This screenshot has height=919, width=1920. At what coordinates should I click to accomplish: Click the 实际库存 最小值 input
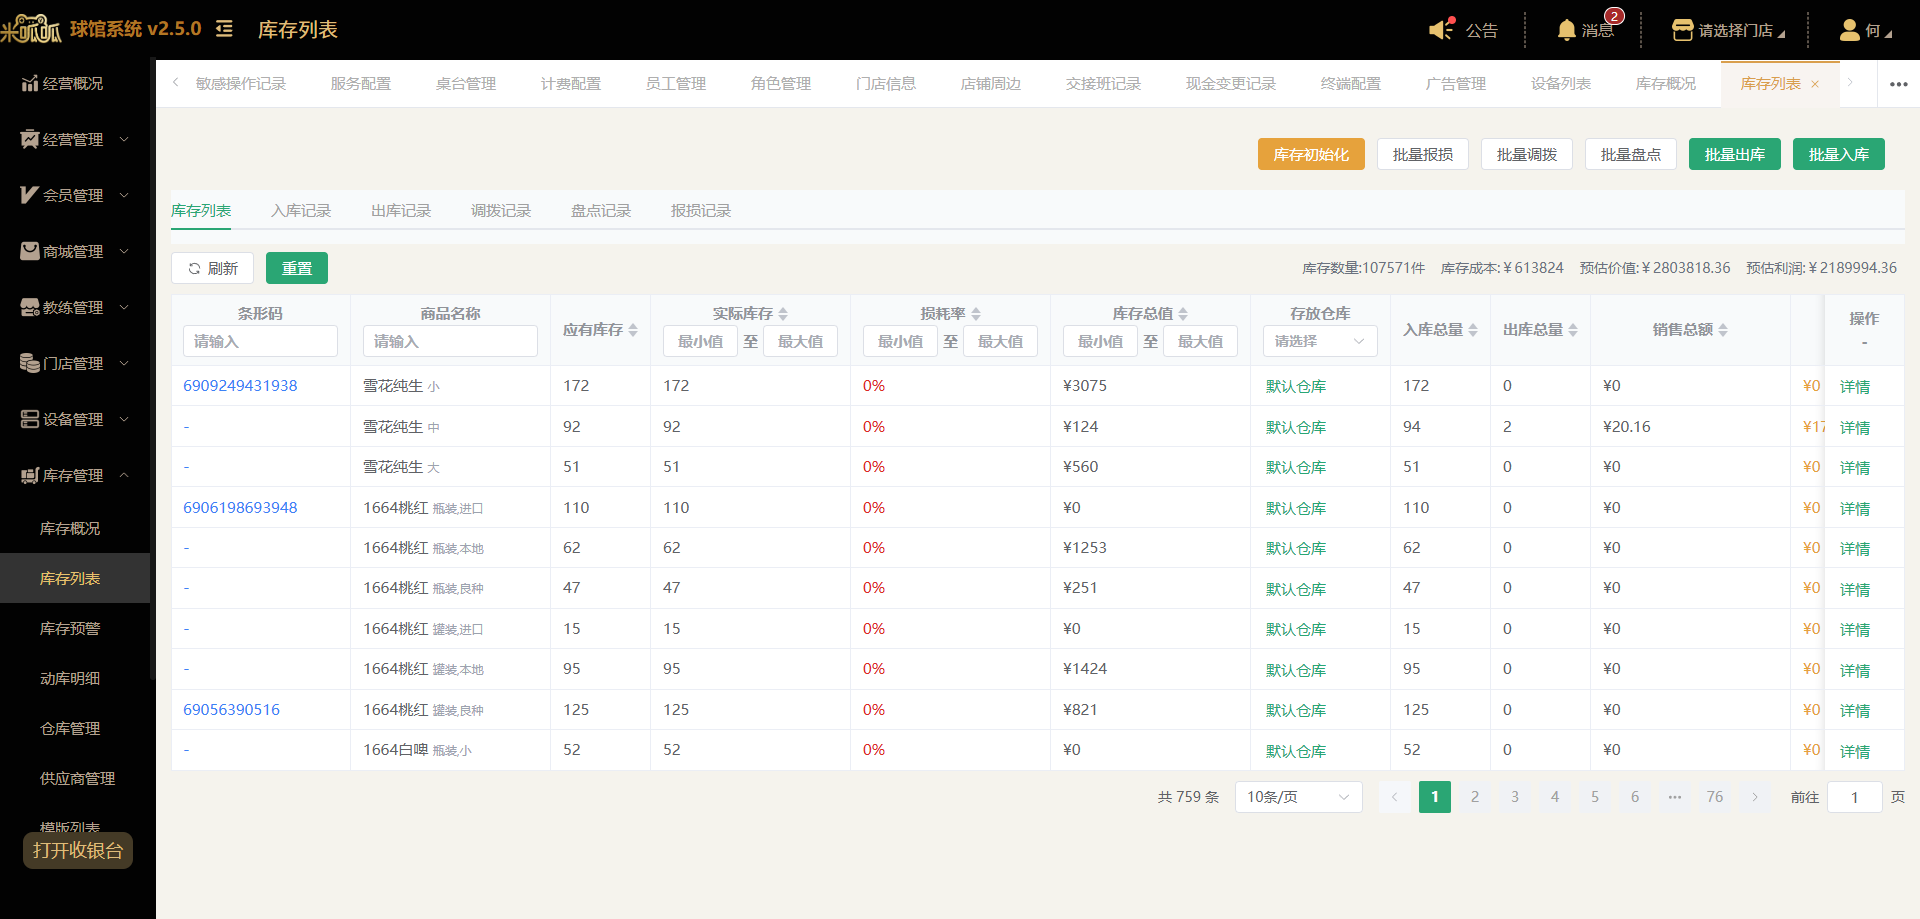pos(700,341)
